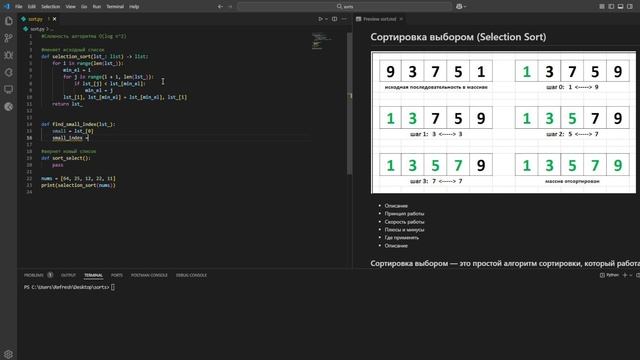640x360 pixels.
Task: Open the Extensions view in activity bar
Action: 8,72
